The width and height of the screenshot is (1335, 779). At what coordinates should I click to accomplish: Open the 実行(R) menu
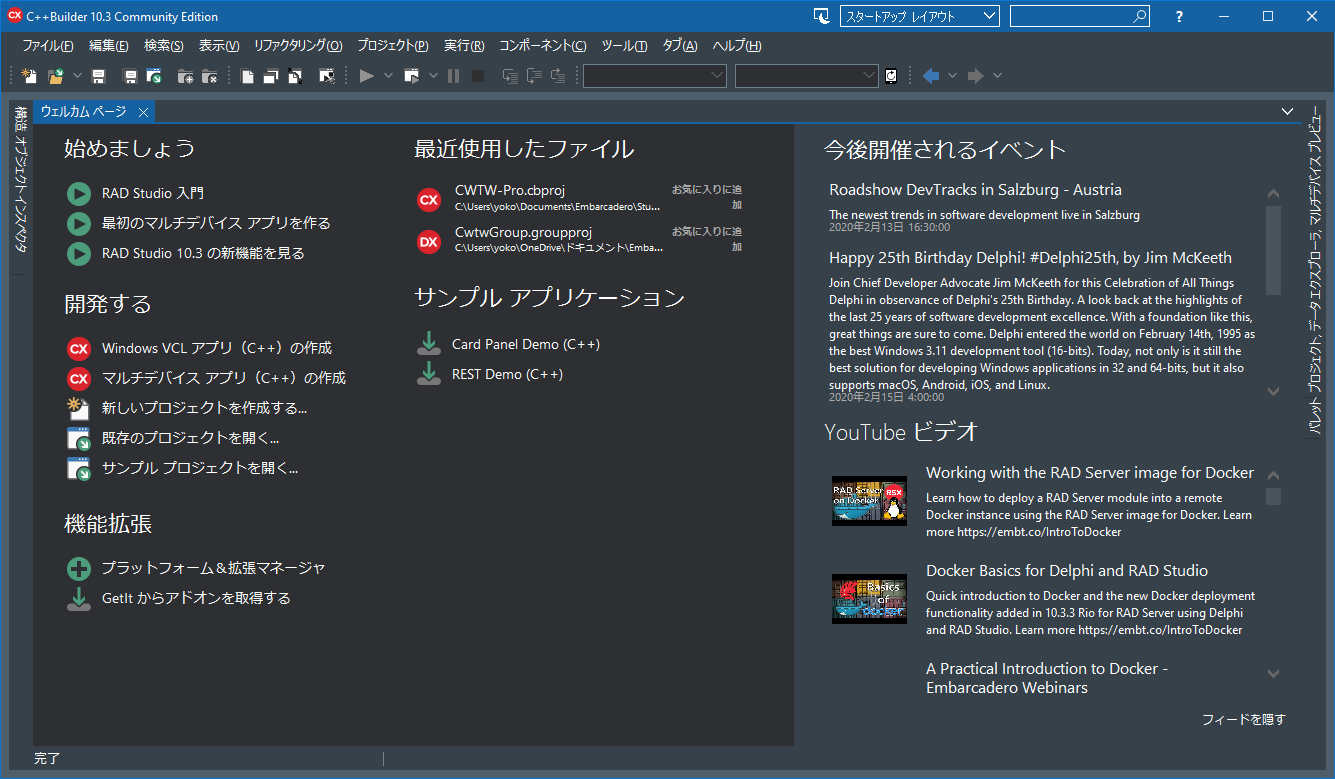tap(464, 46)
